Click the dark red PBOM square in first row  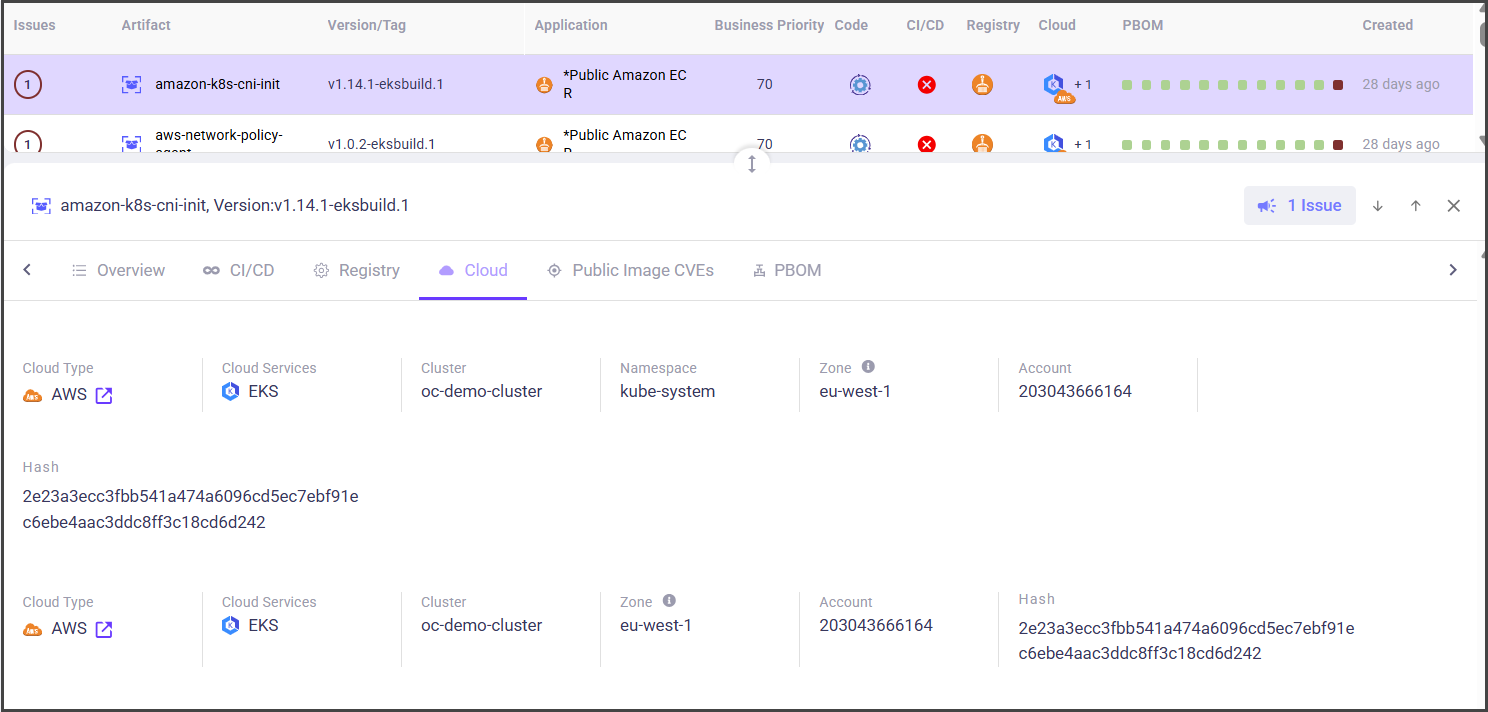(x=1338, y=85)
